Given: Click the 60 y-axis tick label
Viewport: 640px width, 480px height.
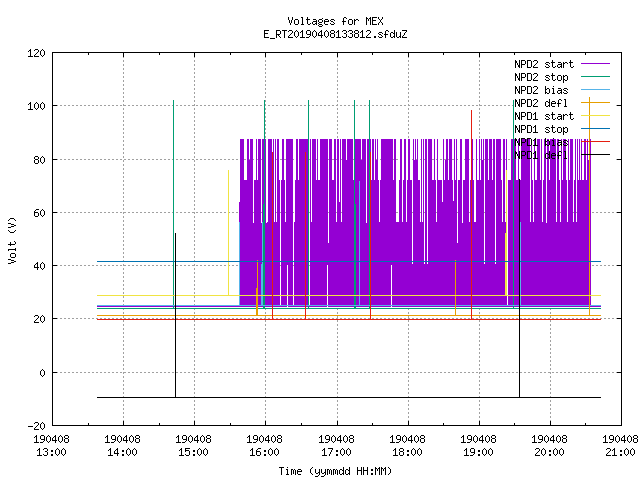Looking at the screenshot, I should 39,213.
